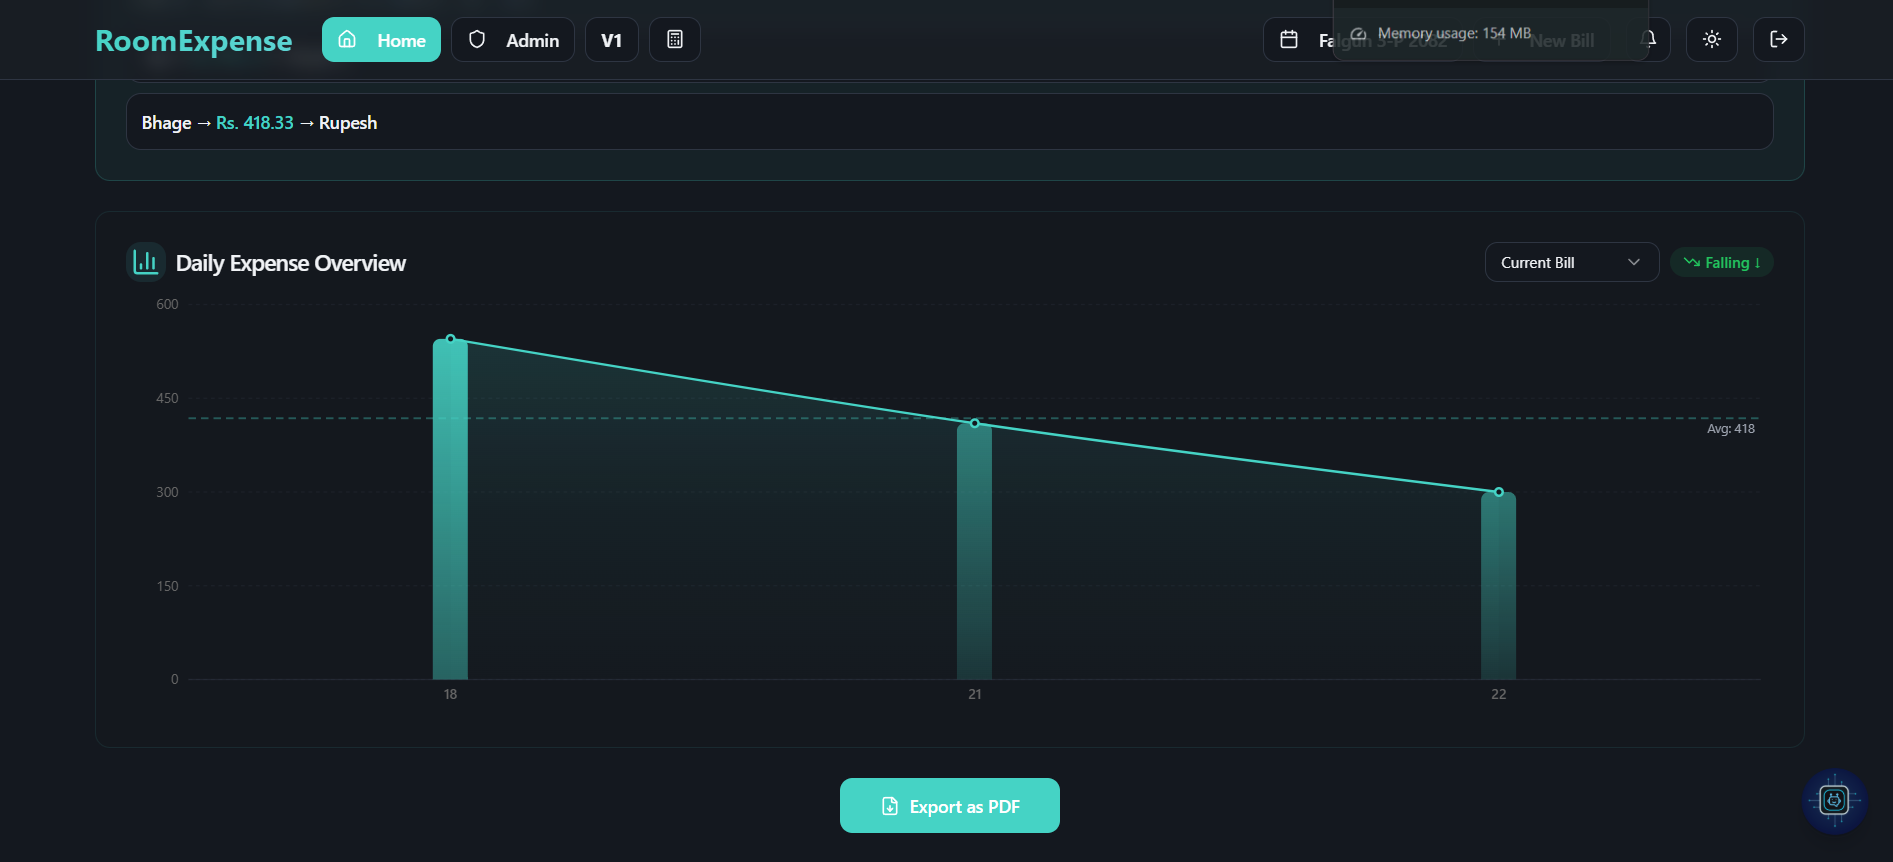Go to the Admin page

513,40
